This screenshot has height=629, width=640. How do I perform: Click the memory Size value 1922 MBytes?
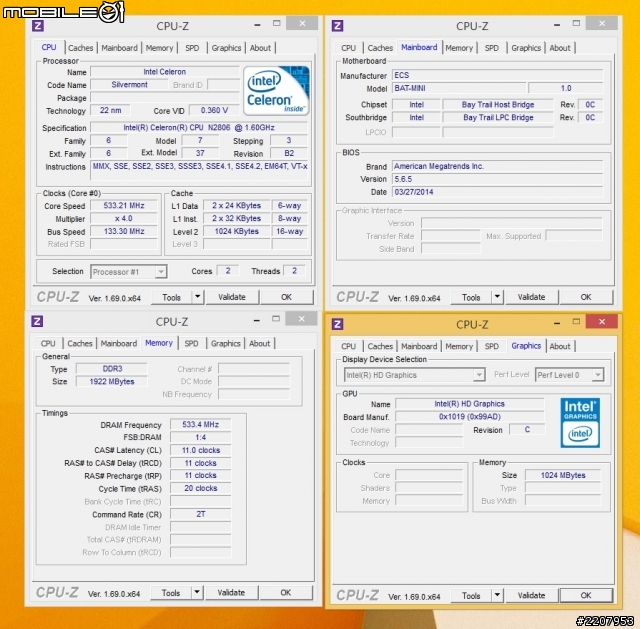(112, 381)
